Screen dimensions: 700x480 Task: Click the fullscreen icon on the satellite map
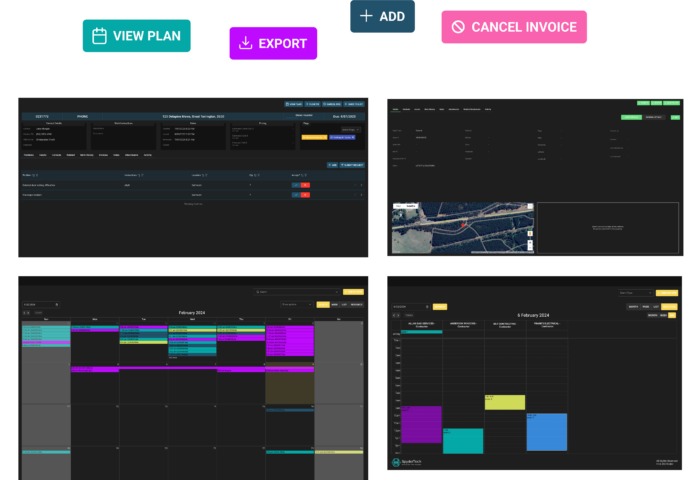click(x=529, y=208)
